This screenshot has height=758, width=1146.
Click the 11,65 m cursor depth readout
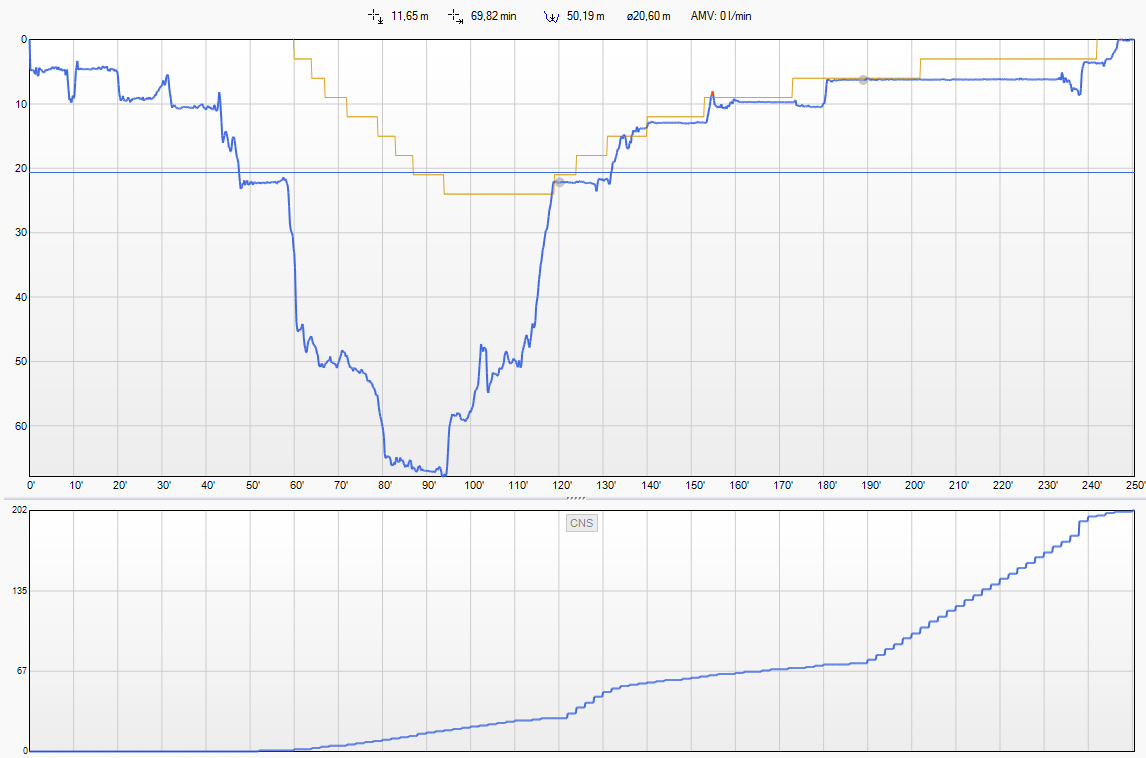point(409,16)
